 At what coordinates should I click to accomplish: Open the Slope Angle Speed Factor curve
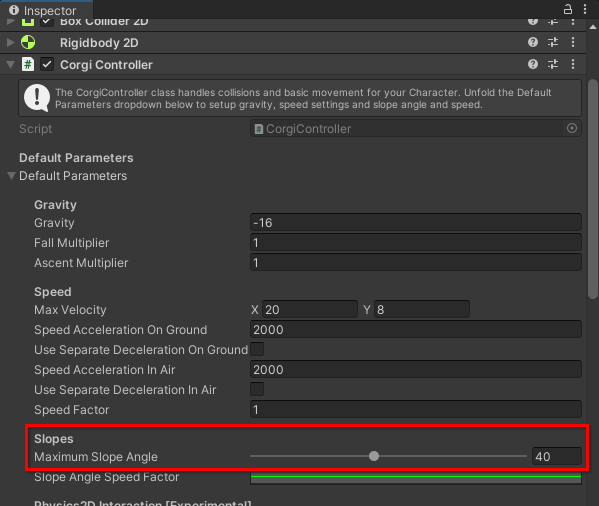click(x=416, y=477)
